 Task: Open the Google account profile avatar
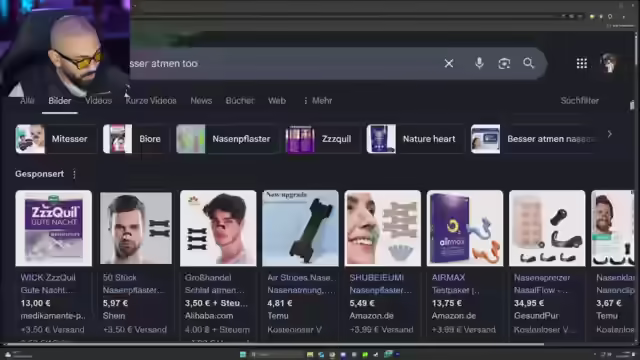pos(609,63)
